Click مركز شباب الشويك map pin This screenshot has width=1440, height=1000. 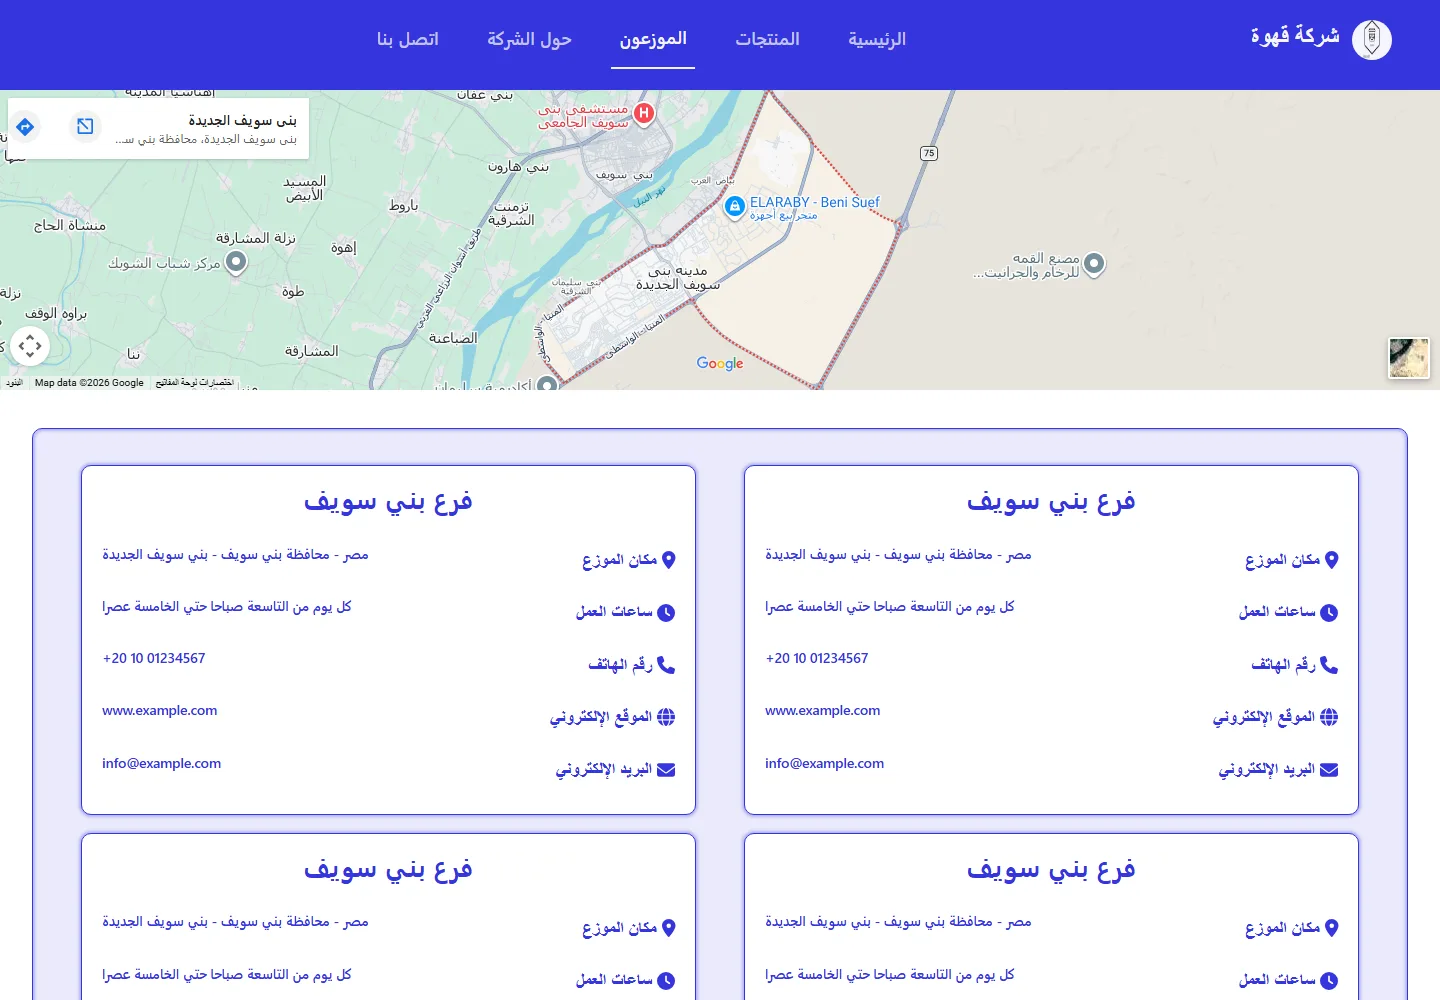pos(236,262)
